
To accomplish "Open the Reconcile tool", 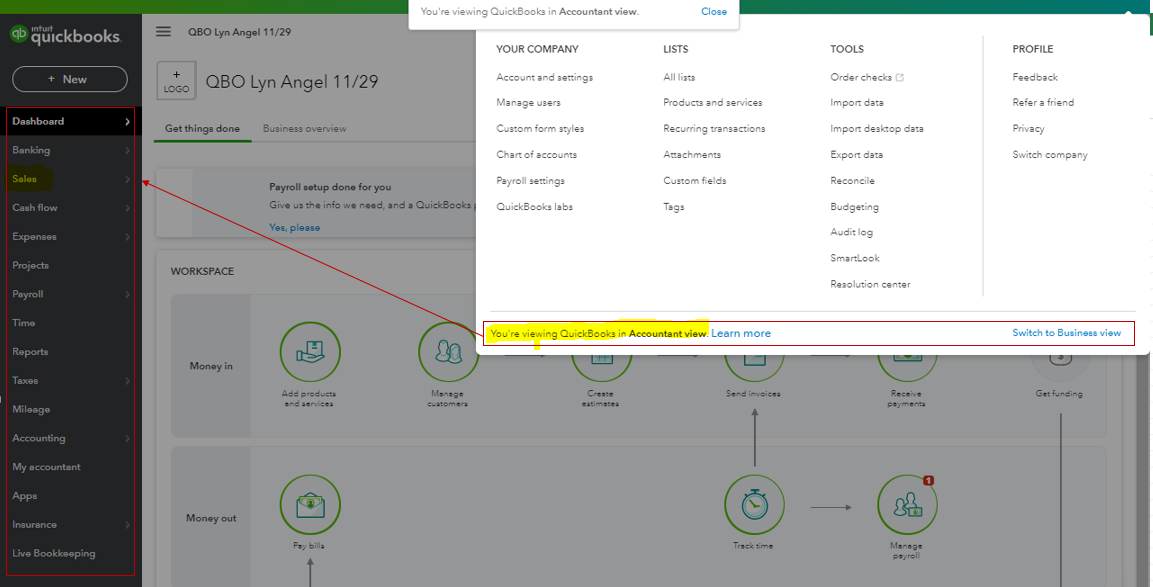I will pos(852,181).
